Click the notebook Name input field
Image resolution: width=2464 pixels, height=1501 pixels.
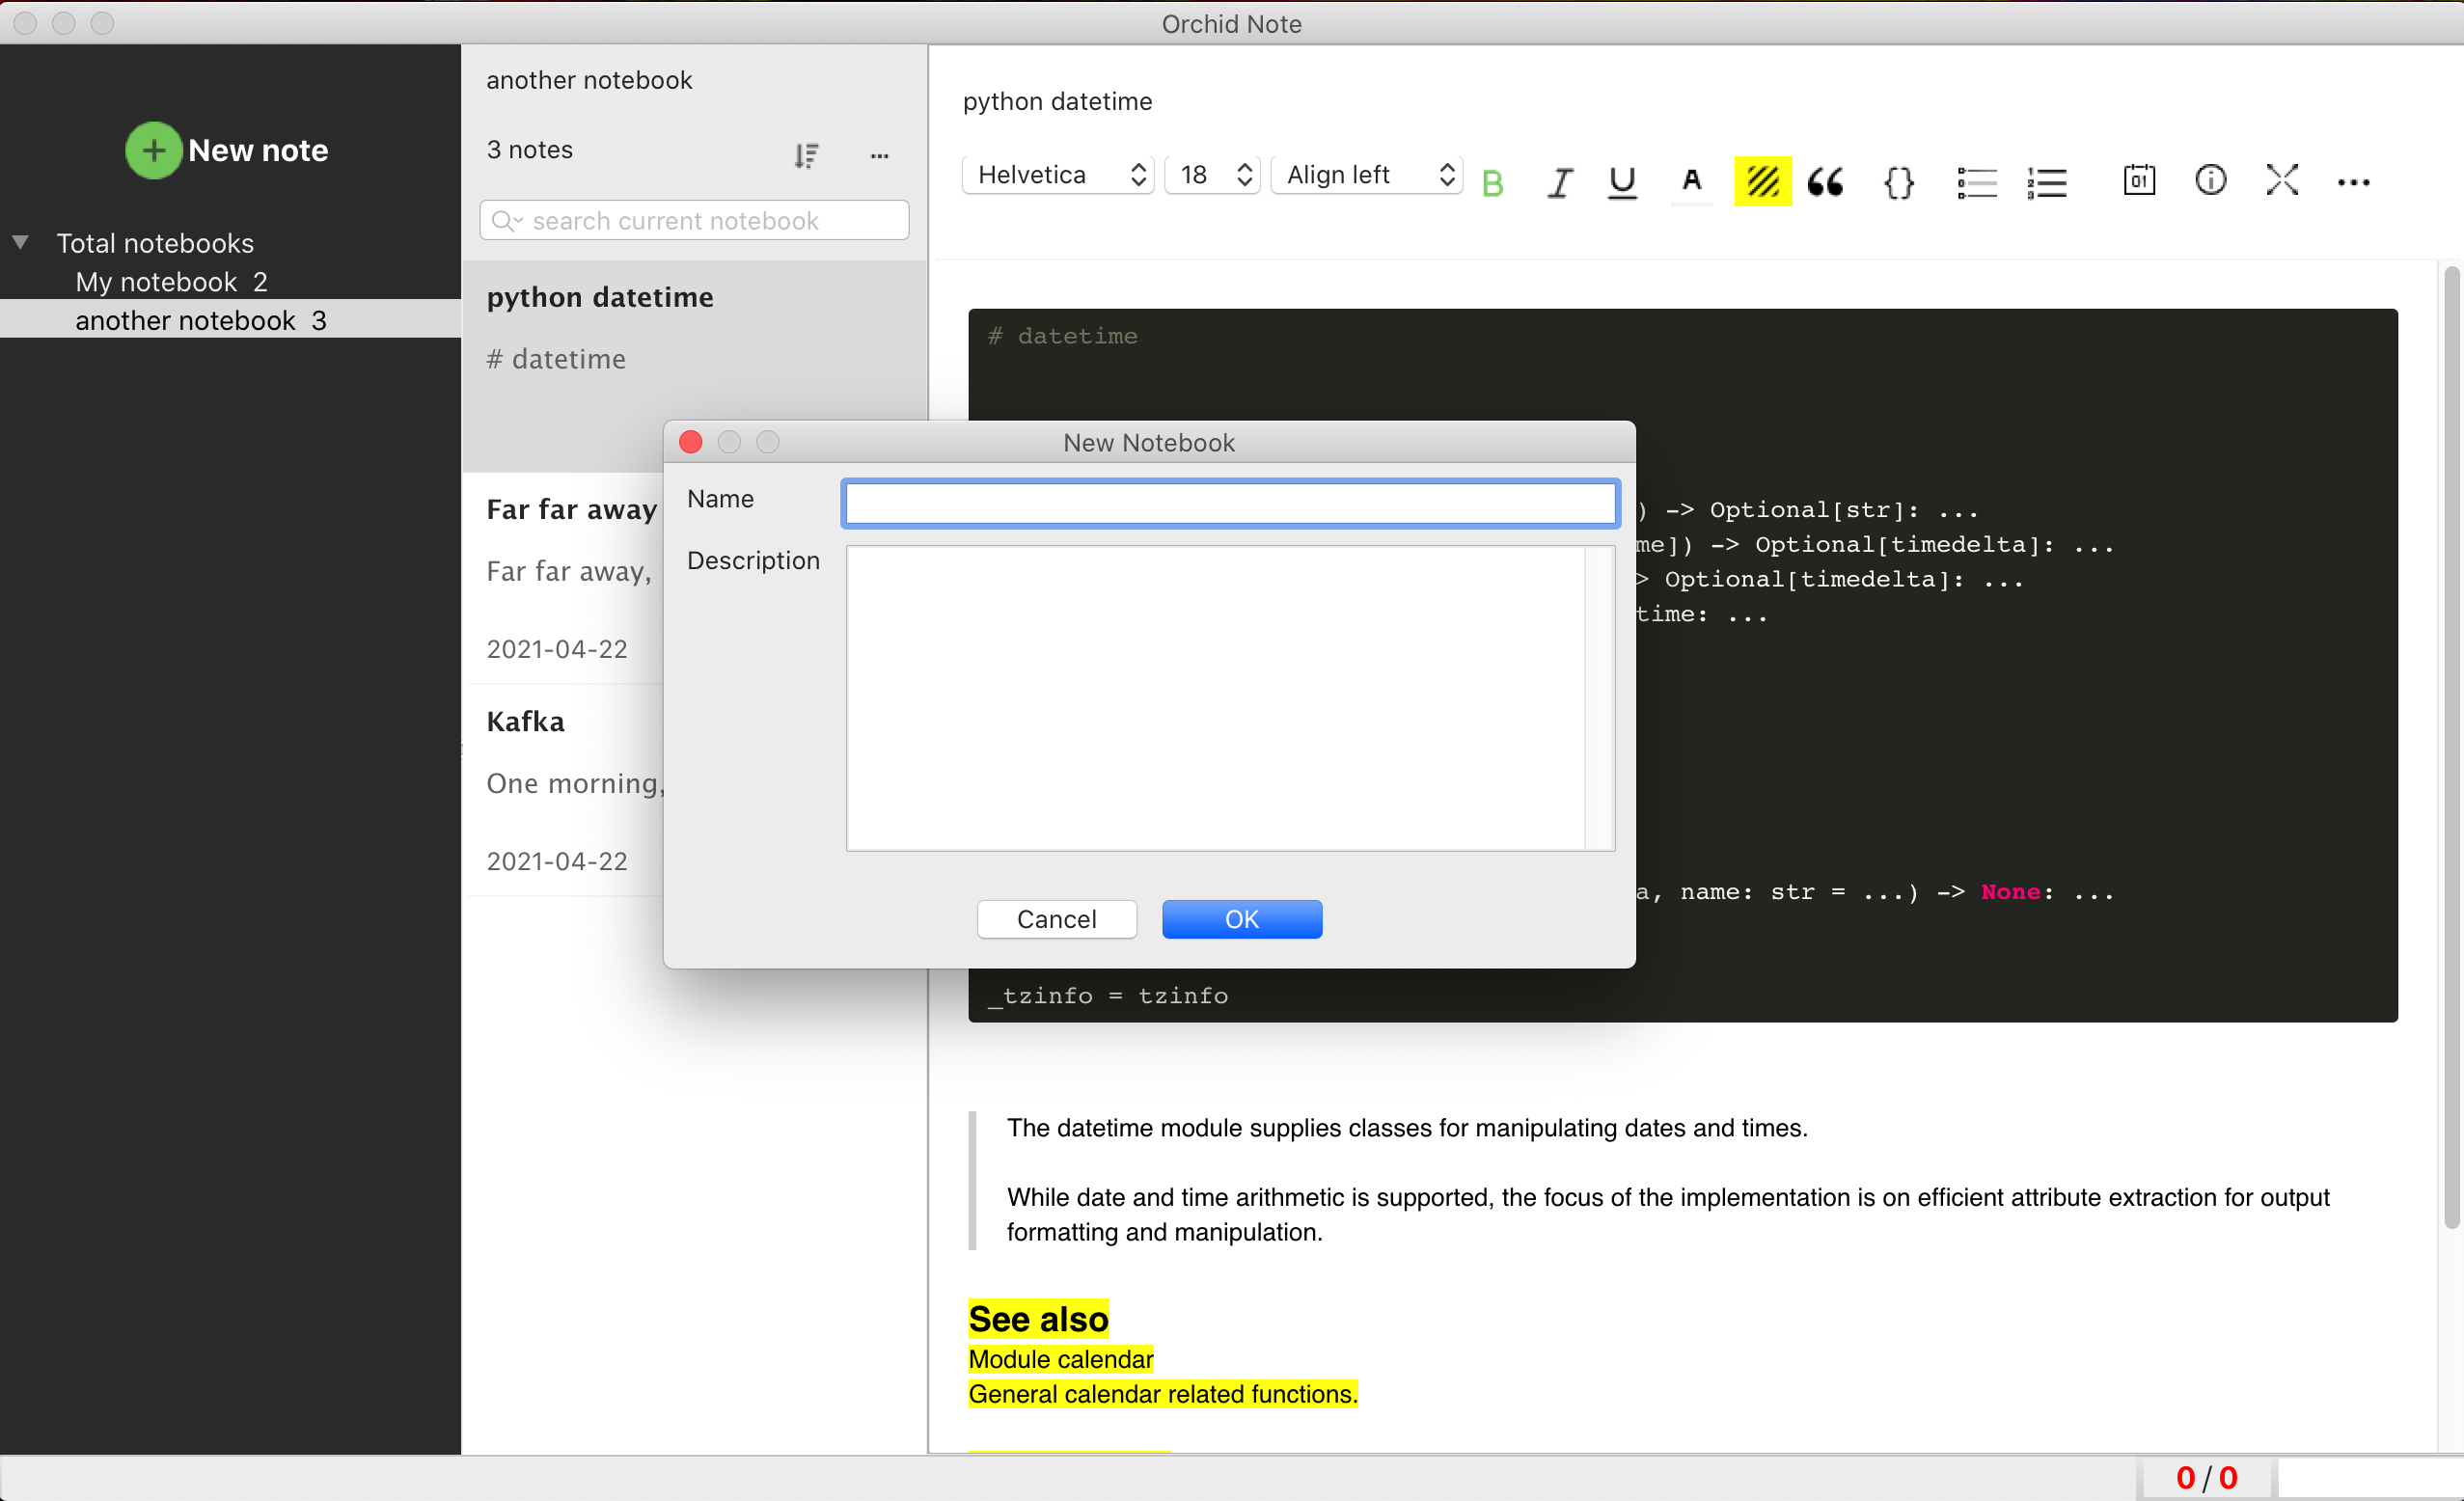(1230, 503)
